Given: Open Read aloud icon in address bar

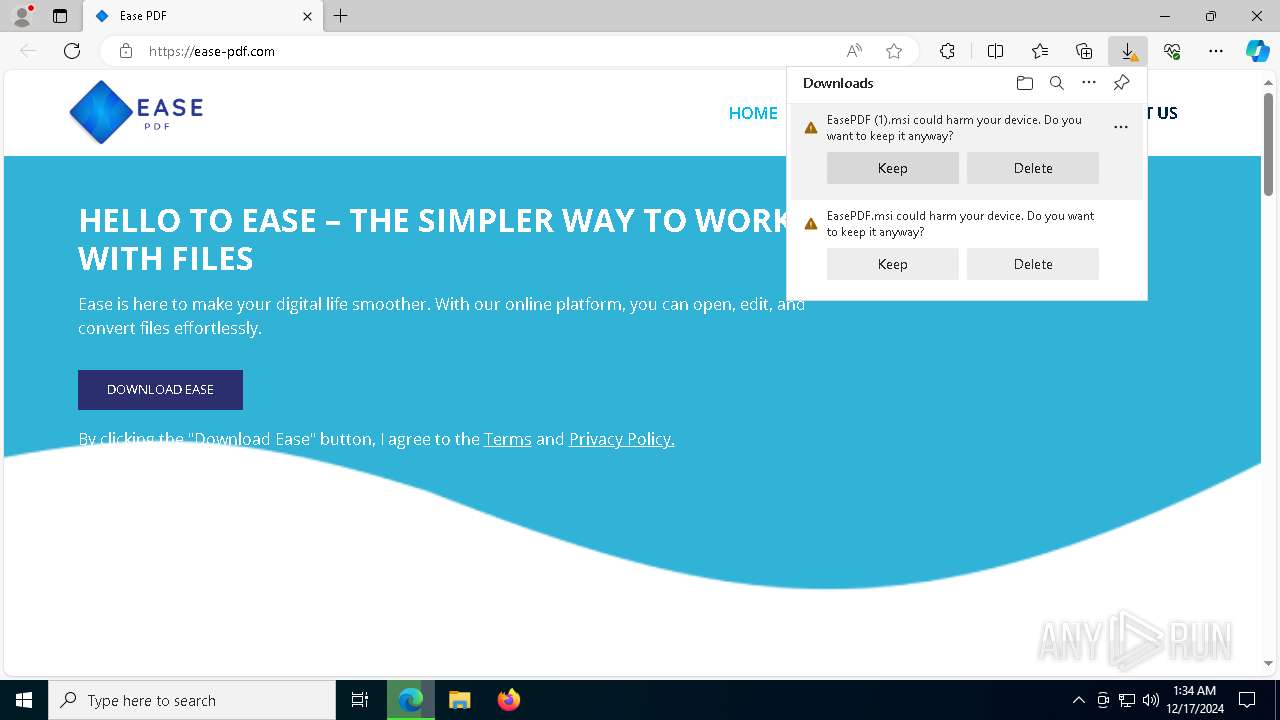Looking at the screenshot, I should (854, 51).
